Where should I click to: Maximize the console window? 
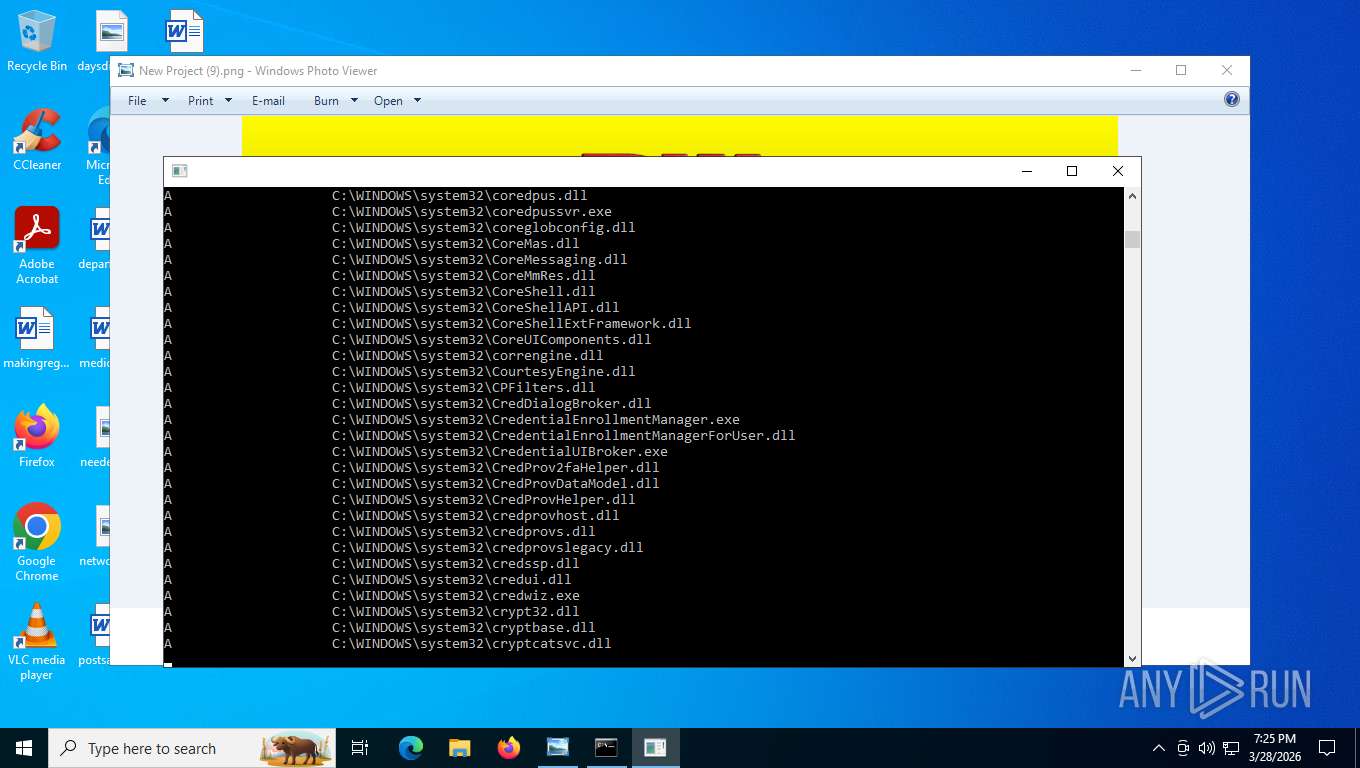pos(1072,171)
